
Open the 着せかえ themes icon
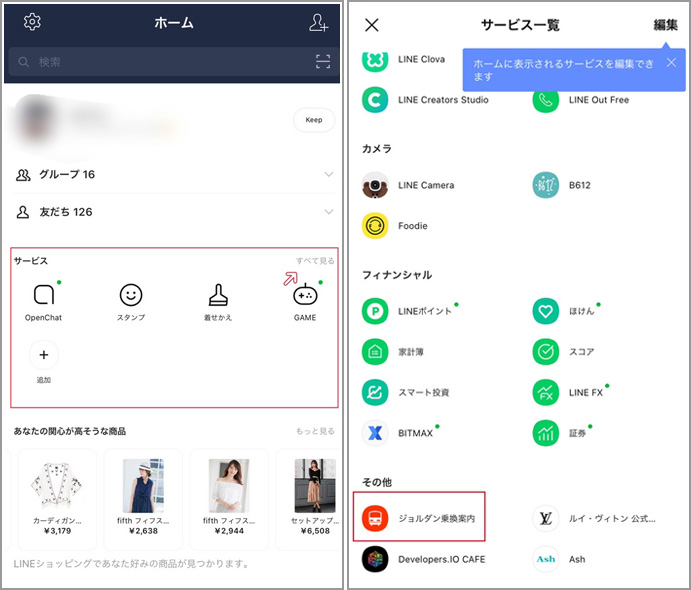pos(218,302)
